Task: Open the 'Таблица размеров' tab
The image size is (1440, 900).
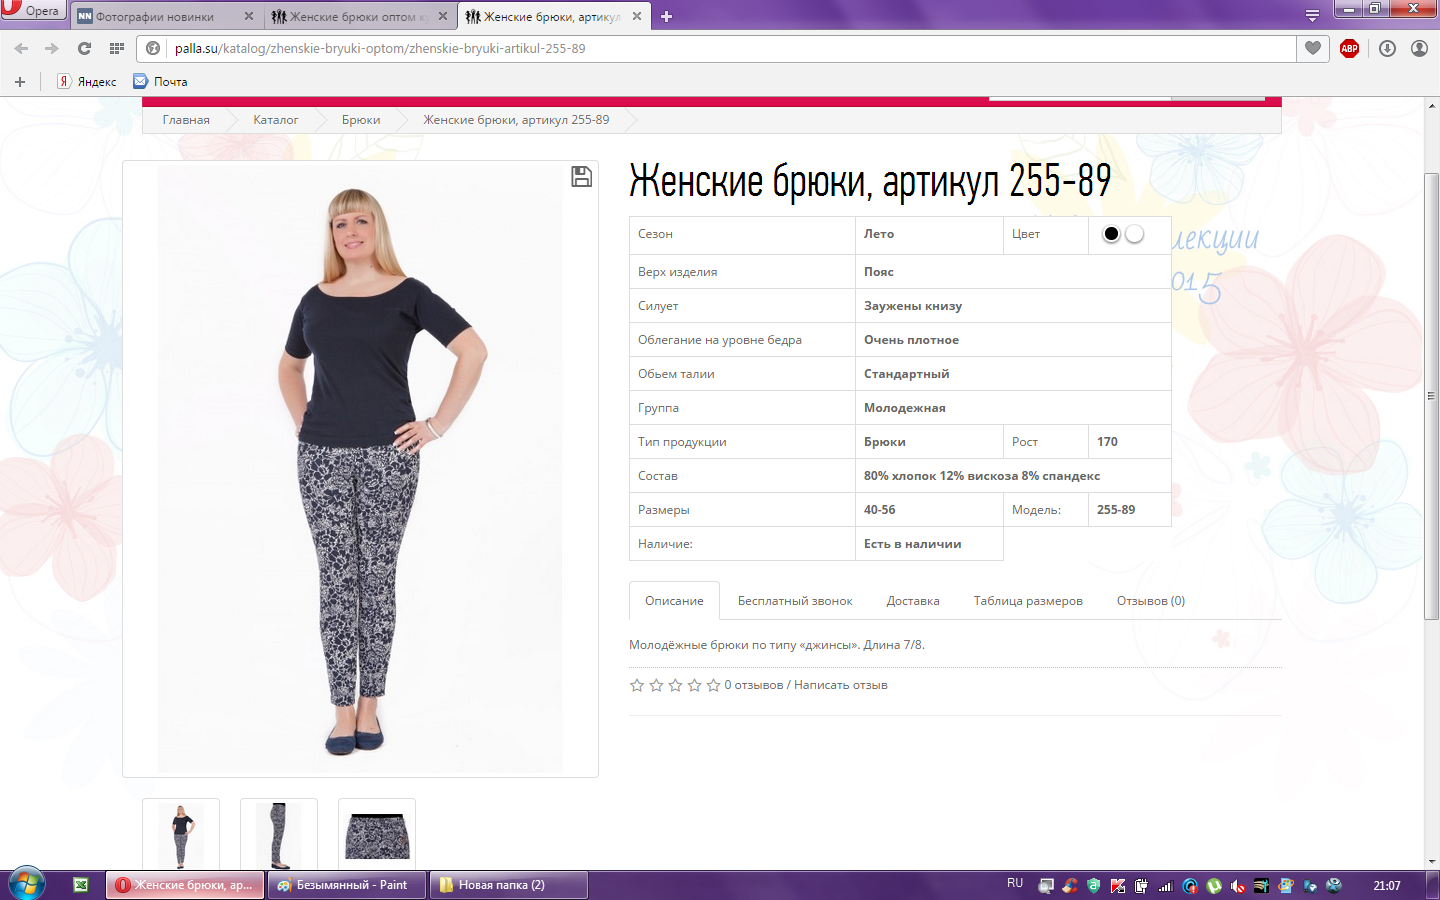Action: (1028, 601)
